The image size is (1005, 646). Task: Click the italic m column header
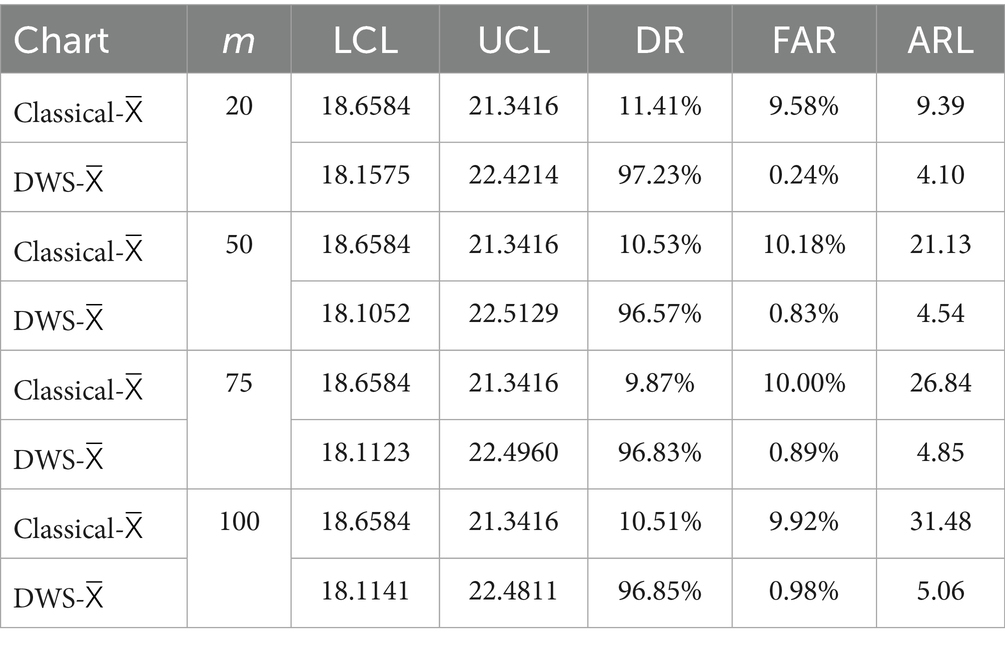(x=239, y=40)
